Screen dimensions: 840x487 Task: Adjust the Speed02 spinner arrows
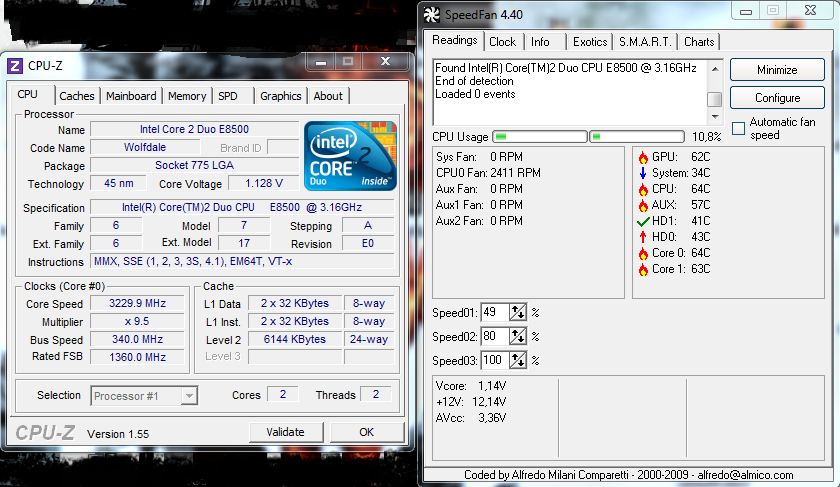(518, 336)
